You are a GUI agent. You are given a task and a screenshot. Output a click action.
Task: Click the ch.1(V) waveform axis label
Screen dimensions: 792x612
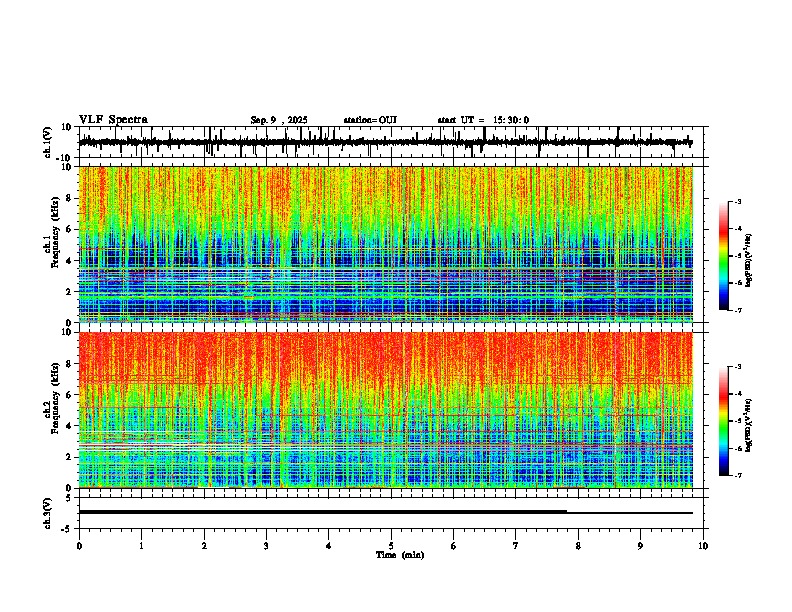(47, 142)
